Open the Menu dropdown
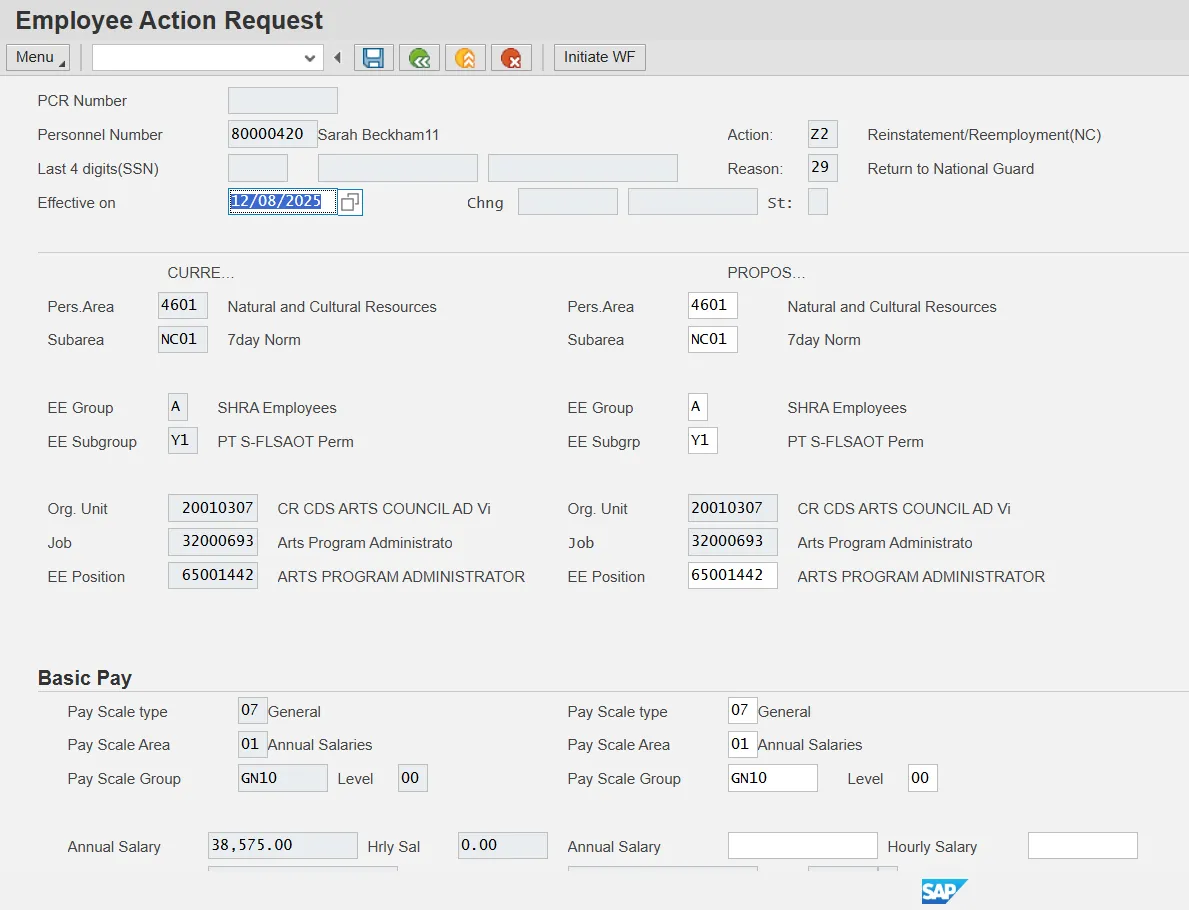1189x910 pixels. pyautogui.click(x=38, y=57)
